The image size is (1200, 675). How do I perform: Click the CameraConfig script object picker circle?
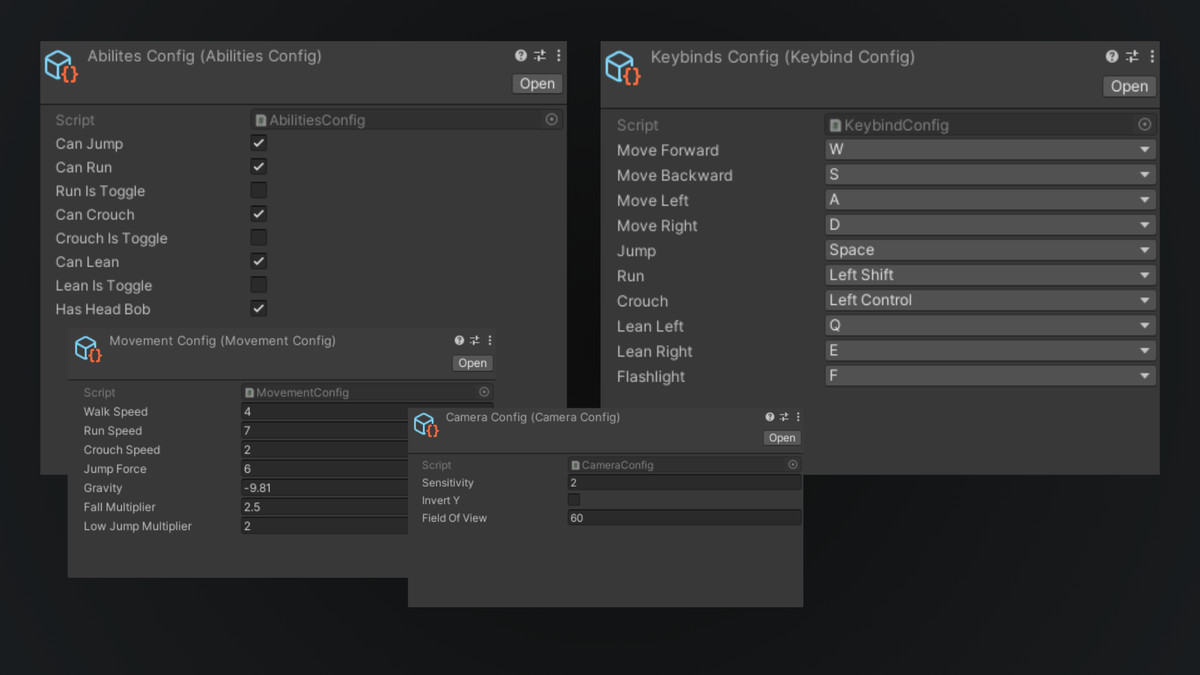tap(794, 464)
